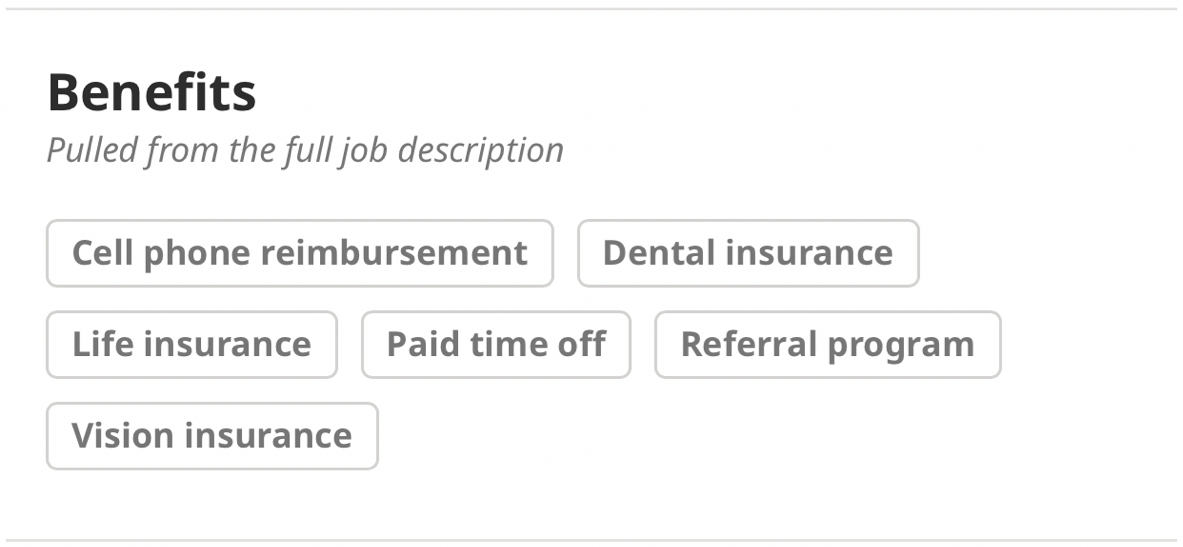This screenshot has height=547, width=1183.
Task: Tap the Vision insurance pill
Action: (211, 436)
